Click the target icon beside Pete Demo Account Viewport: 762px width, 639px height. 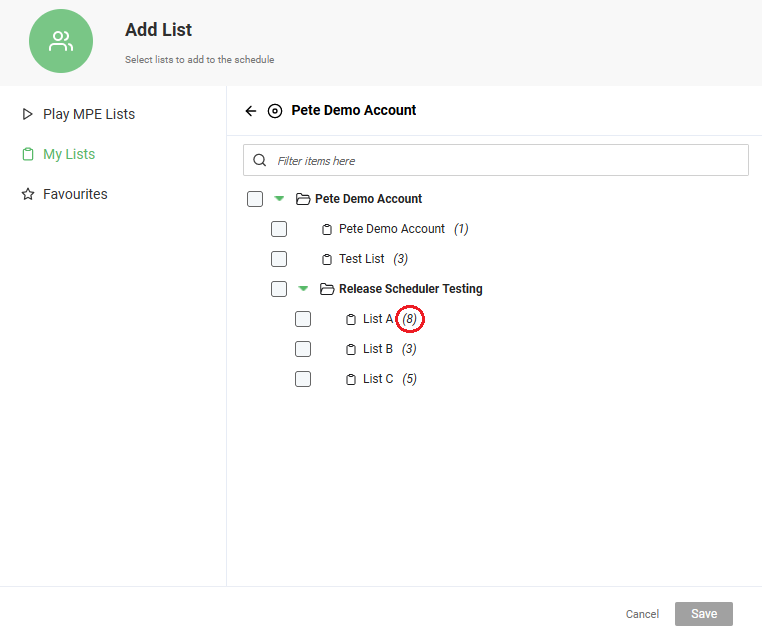[x=275, y=111]
